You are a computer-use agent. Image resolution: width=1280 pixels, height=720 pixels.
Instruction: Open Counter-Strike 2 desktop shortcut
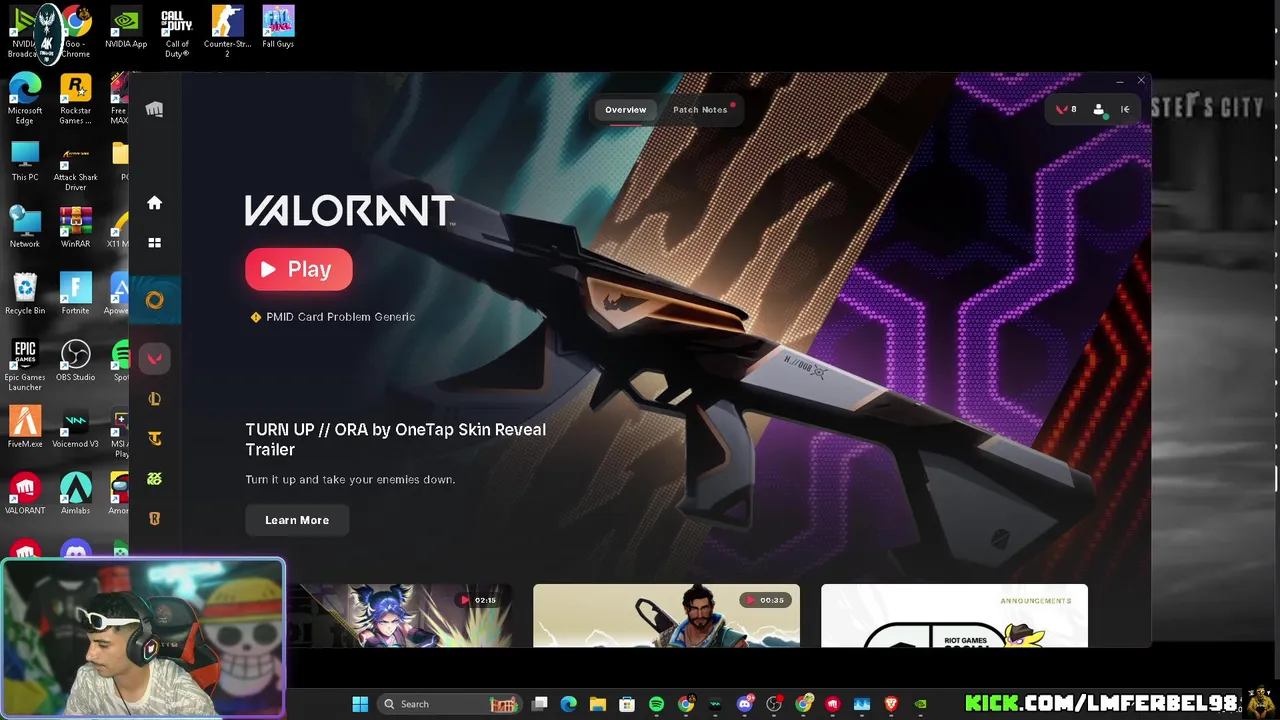point(227,33)
